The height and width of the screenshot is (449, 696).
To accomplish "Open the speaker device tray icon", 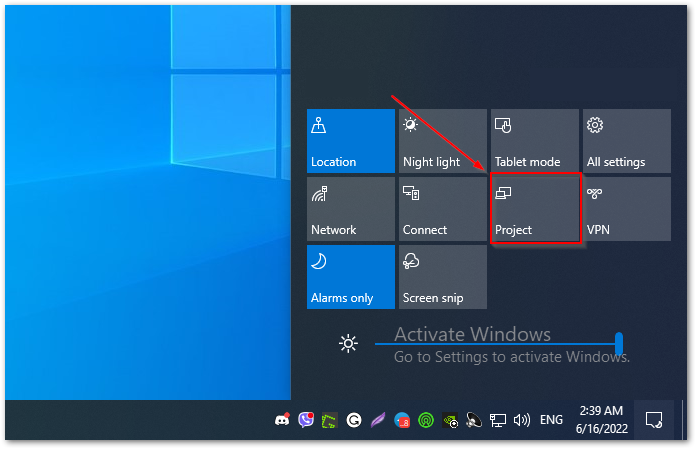I will 474,420.
